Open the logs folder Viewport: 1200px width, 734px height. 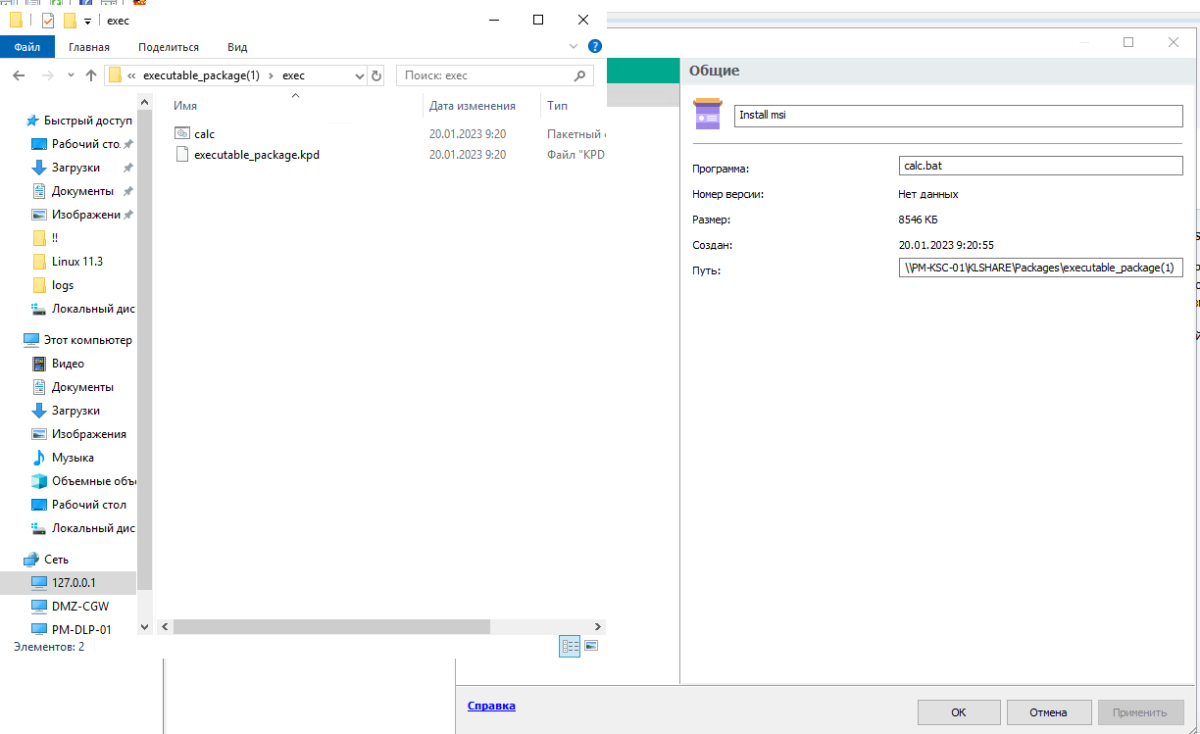[x=62, y=285]
